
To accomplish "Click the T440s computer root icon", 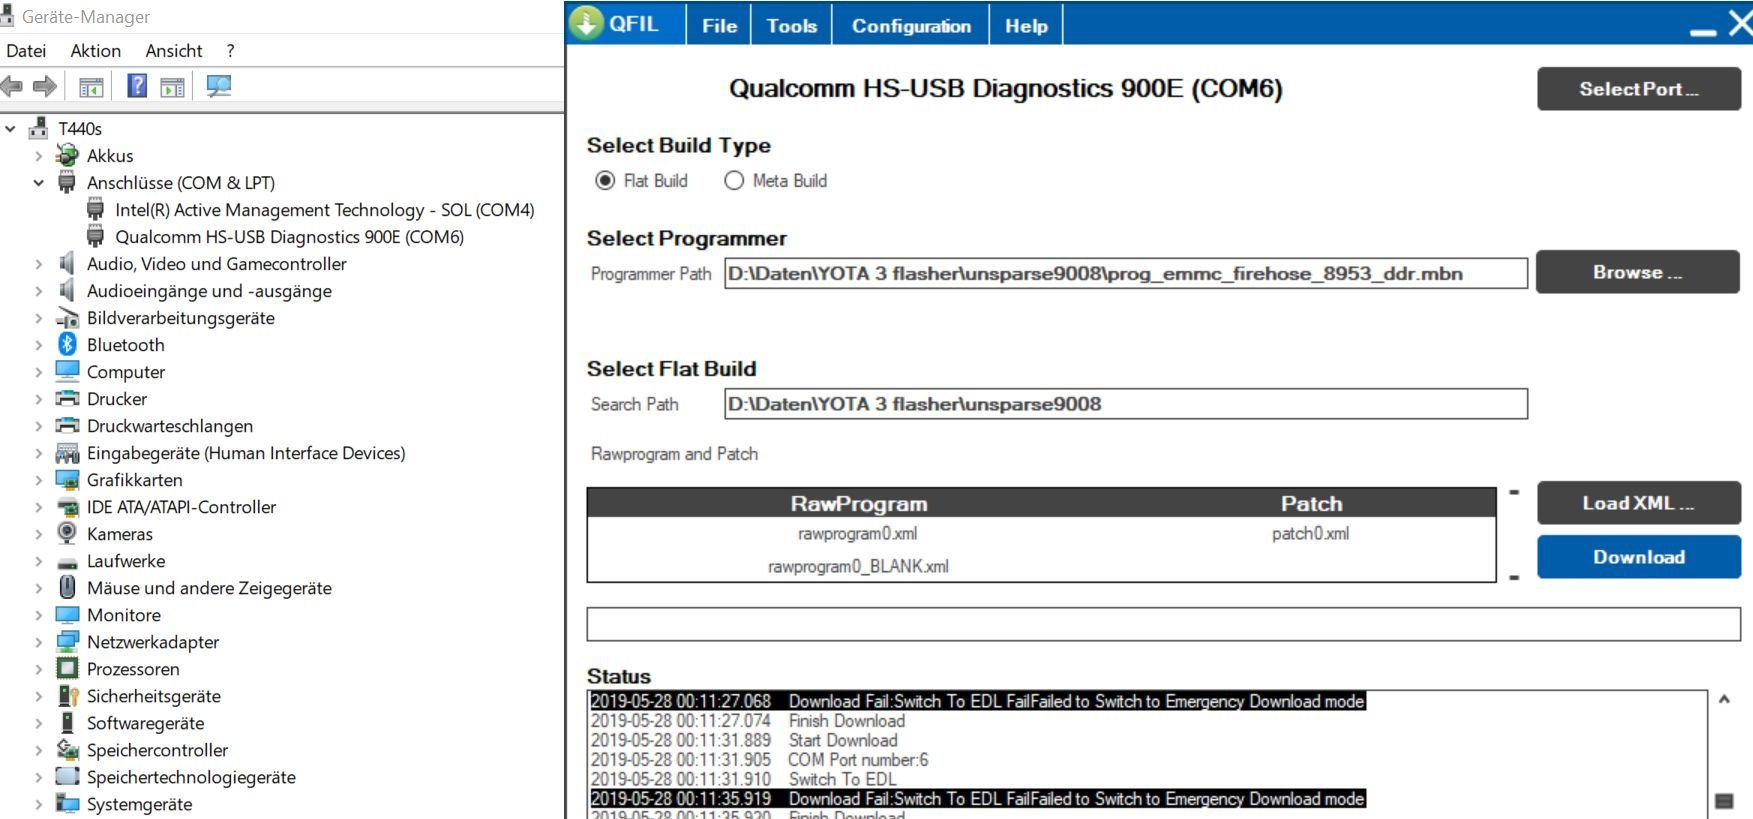I will (x=39, y=128).
